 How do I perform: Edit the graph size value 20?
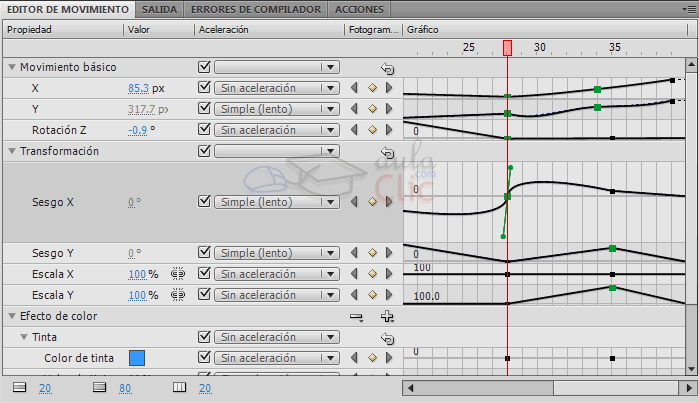point(45,388)
